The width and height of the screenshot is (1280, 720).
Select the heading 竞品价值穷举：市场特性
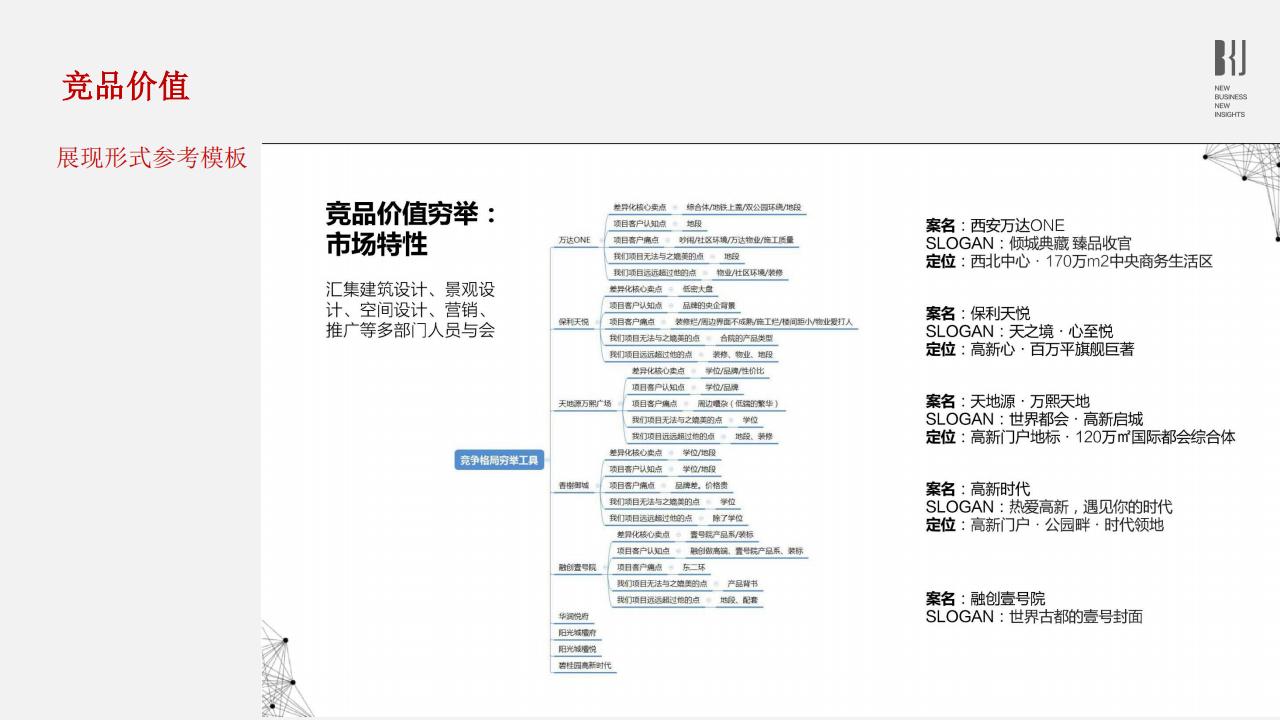pyautogui.click(x=411, y=228)
